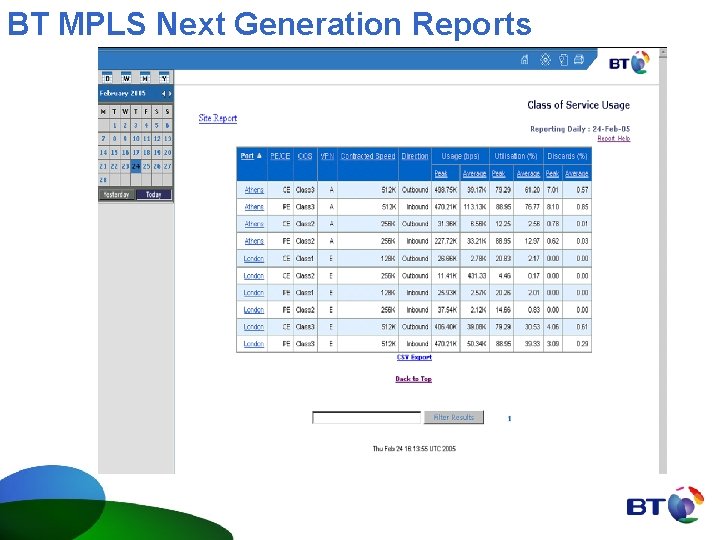Image resolution: width=720 pixels, height=540 pixels.
Task: Click the 'Reporting Daily : 24-Feb-05' text
Action: click(x=580, y=129)
